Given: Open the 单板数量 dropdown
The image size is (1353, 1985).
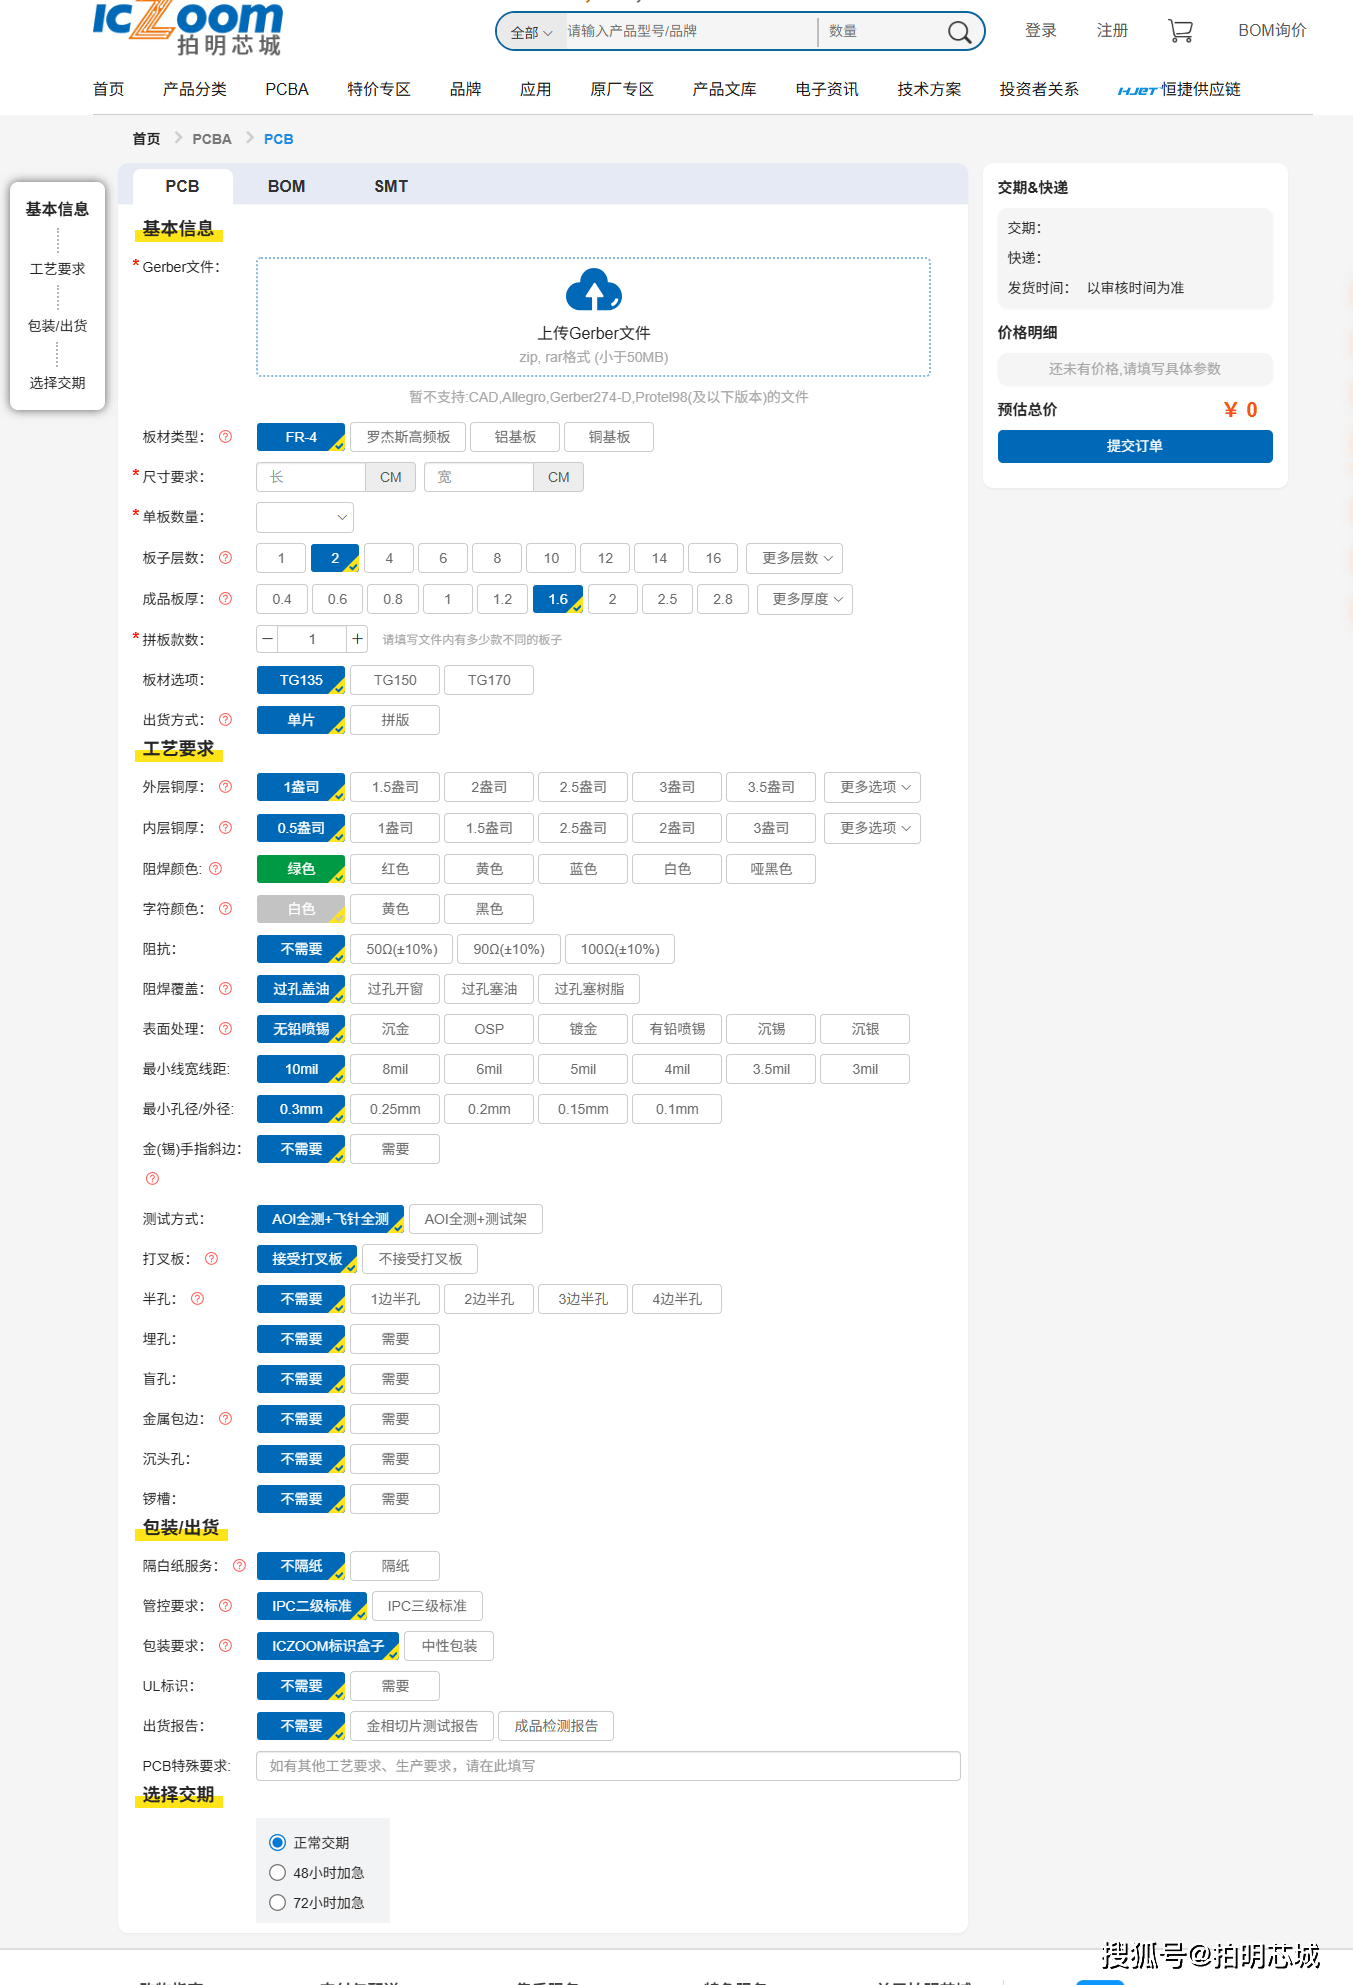Looking at the screenshot, I should click(x=305, y=517).
